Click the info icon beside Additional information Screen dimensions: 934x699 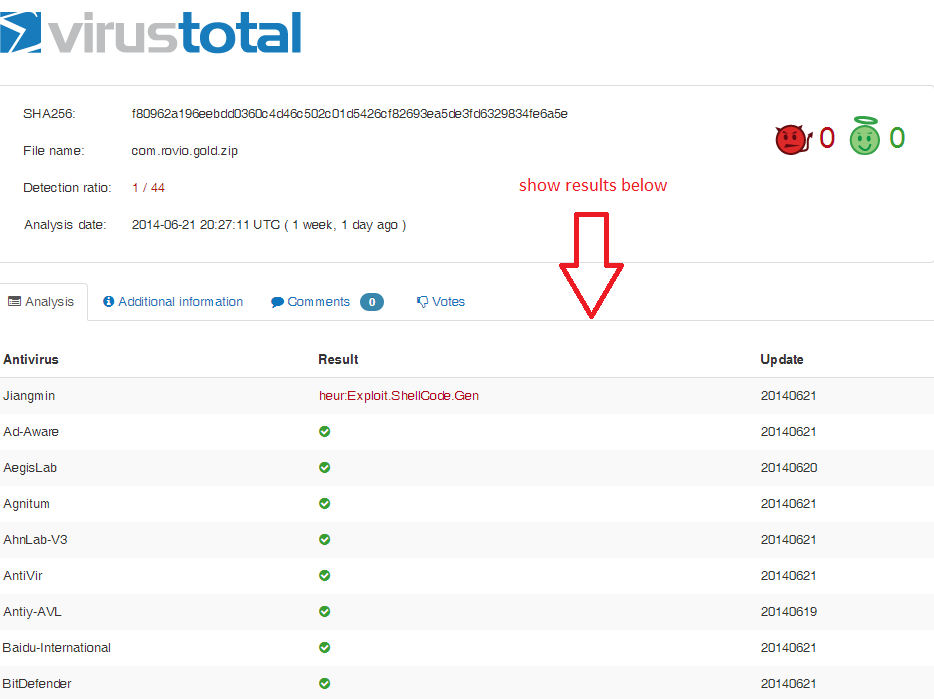pos(107,301)
